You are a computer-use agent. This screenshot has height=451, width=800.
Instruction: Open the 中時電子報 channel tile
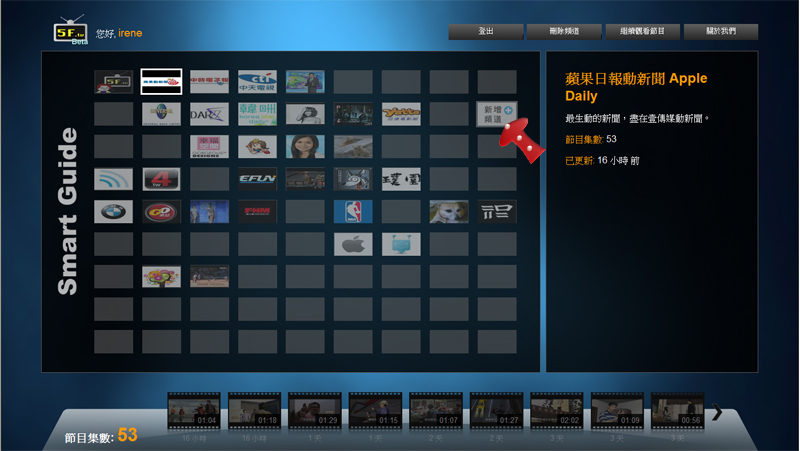(x=209, y=82)
